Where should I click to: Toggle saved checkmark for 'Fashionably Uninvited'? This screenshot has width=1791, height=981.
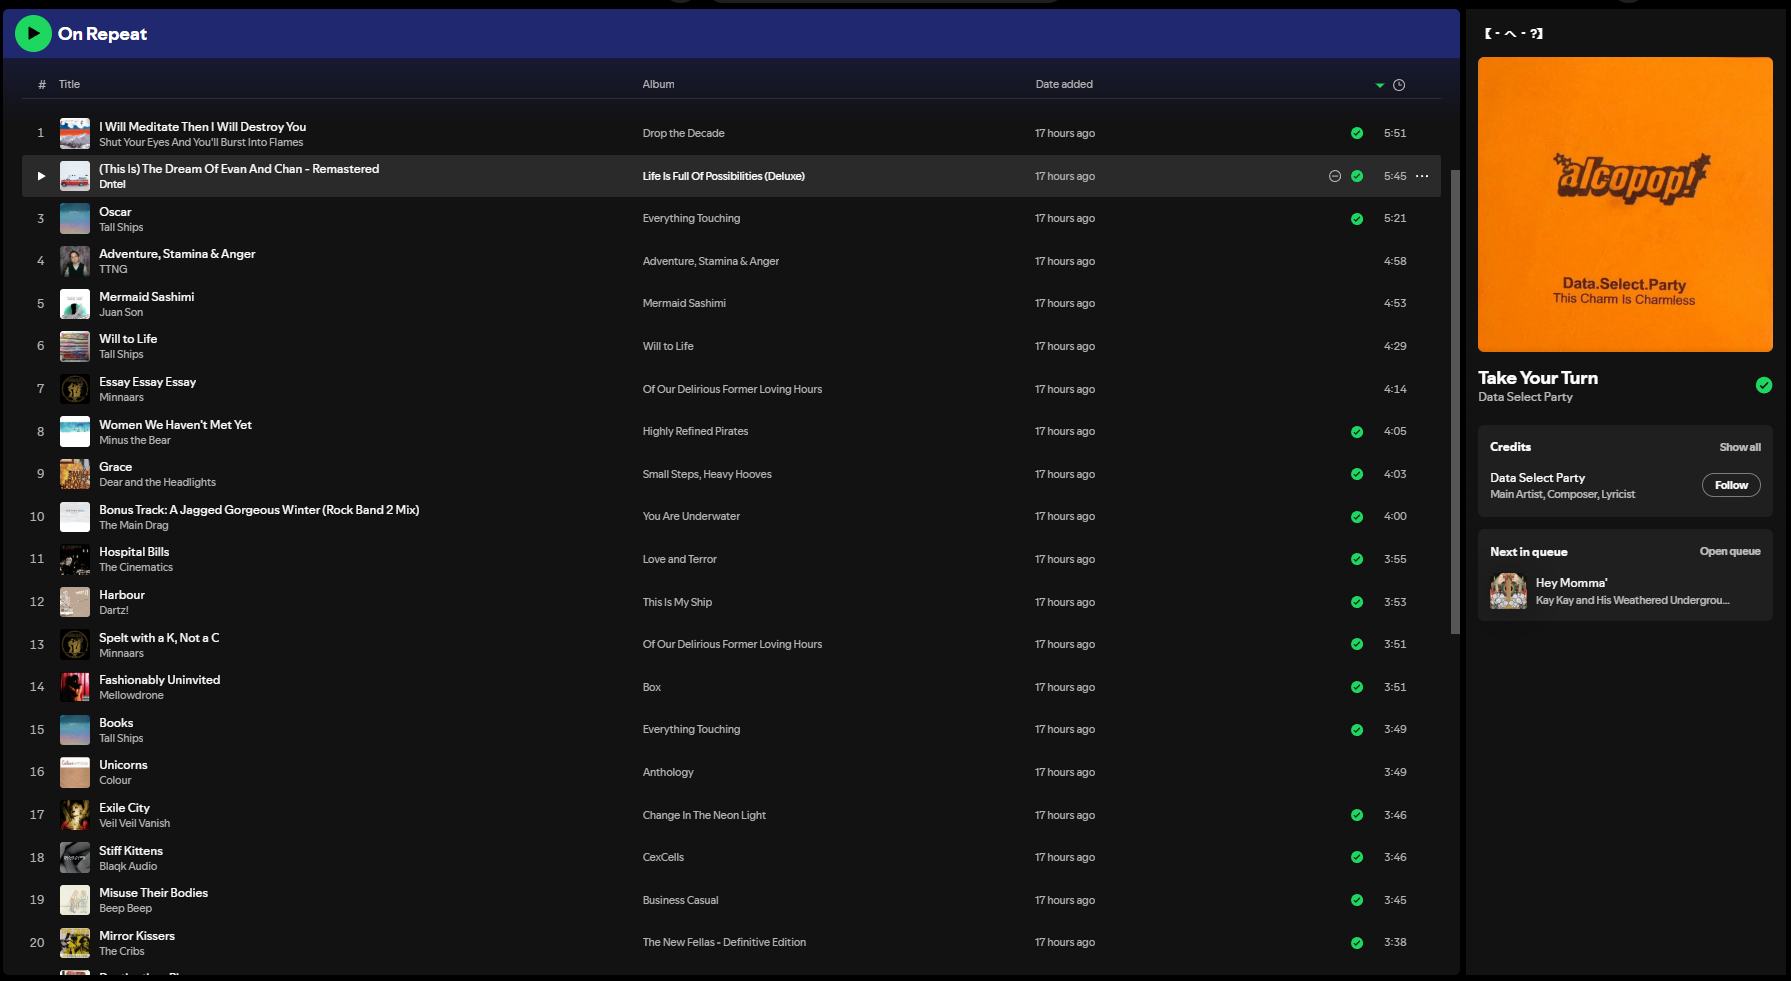[x=1357, y=687]
